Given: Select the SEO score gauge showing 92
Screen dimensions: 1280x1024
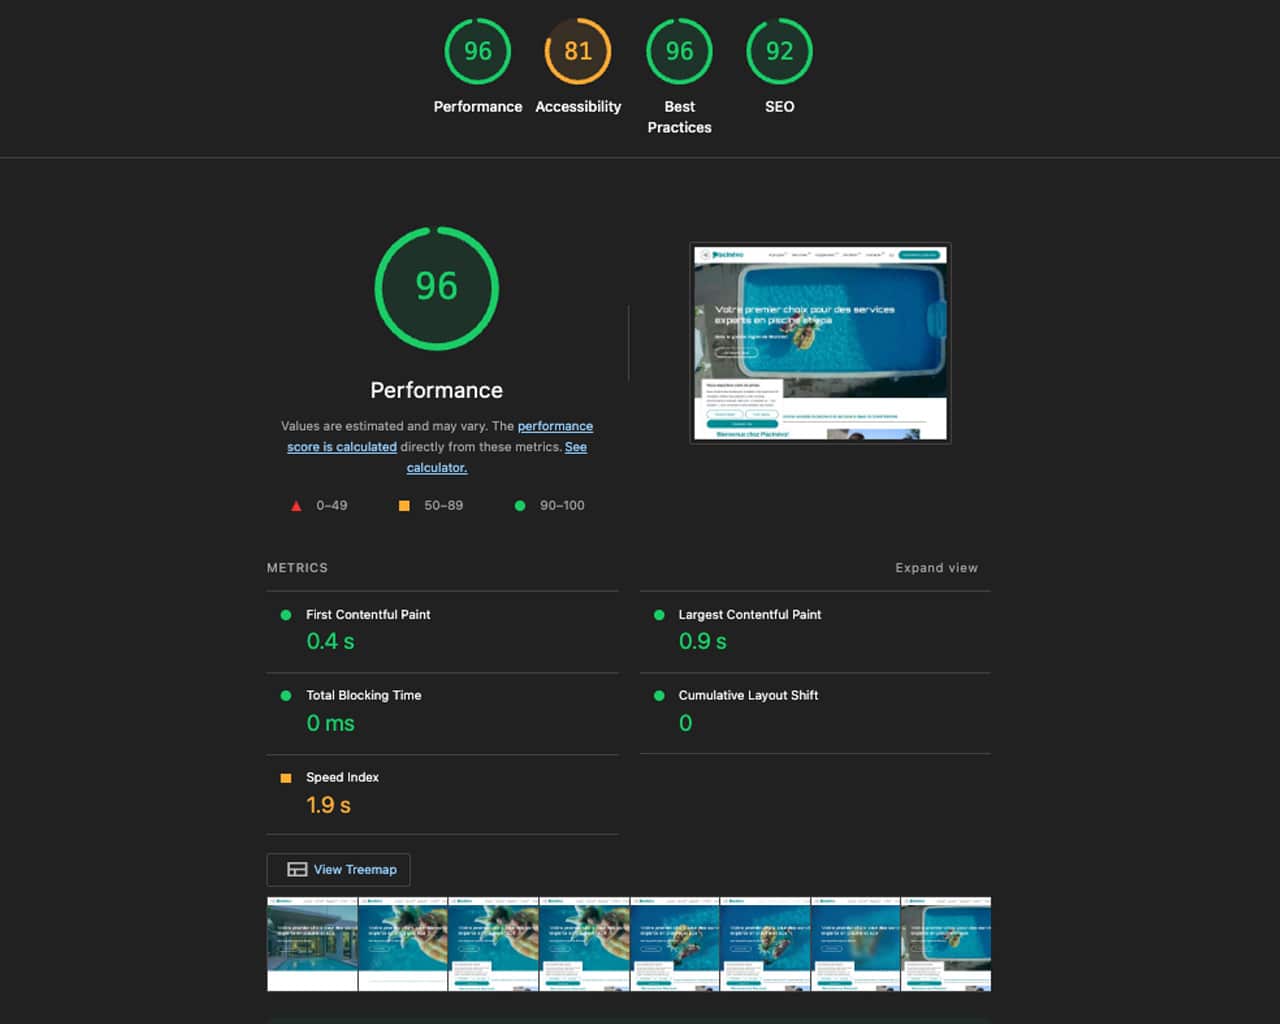Looking at the screenshot, I should tap(779, 52).
